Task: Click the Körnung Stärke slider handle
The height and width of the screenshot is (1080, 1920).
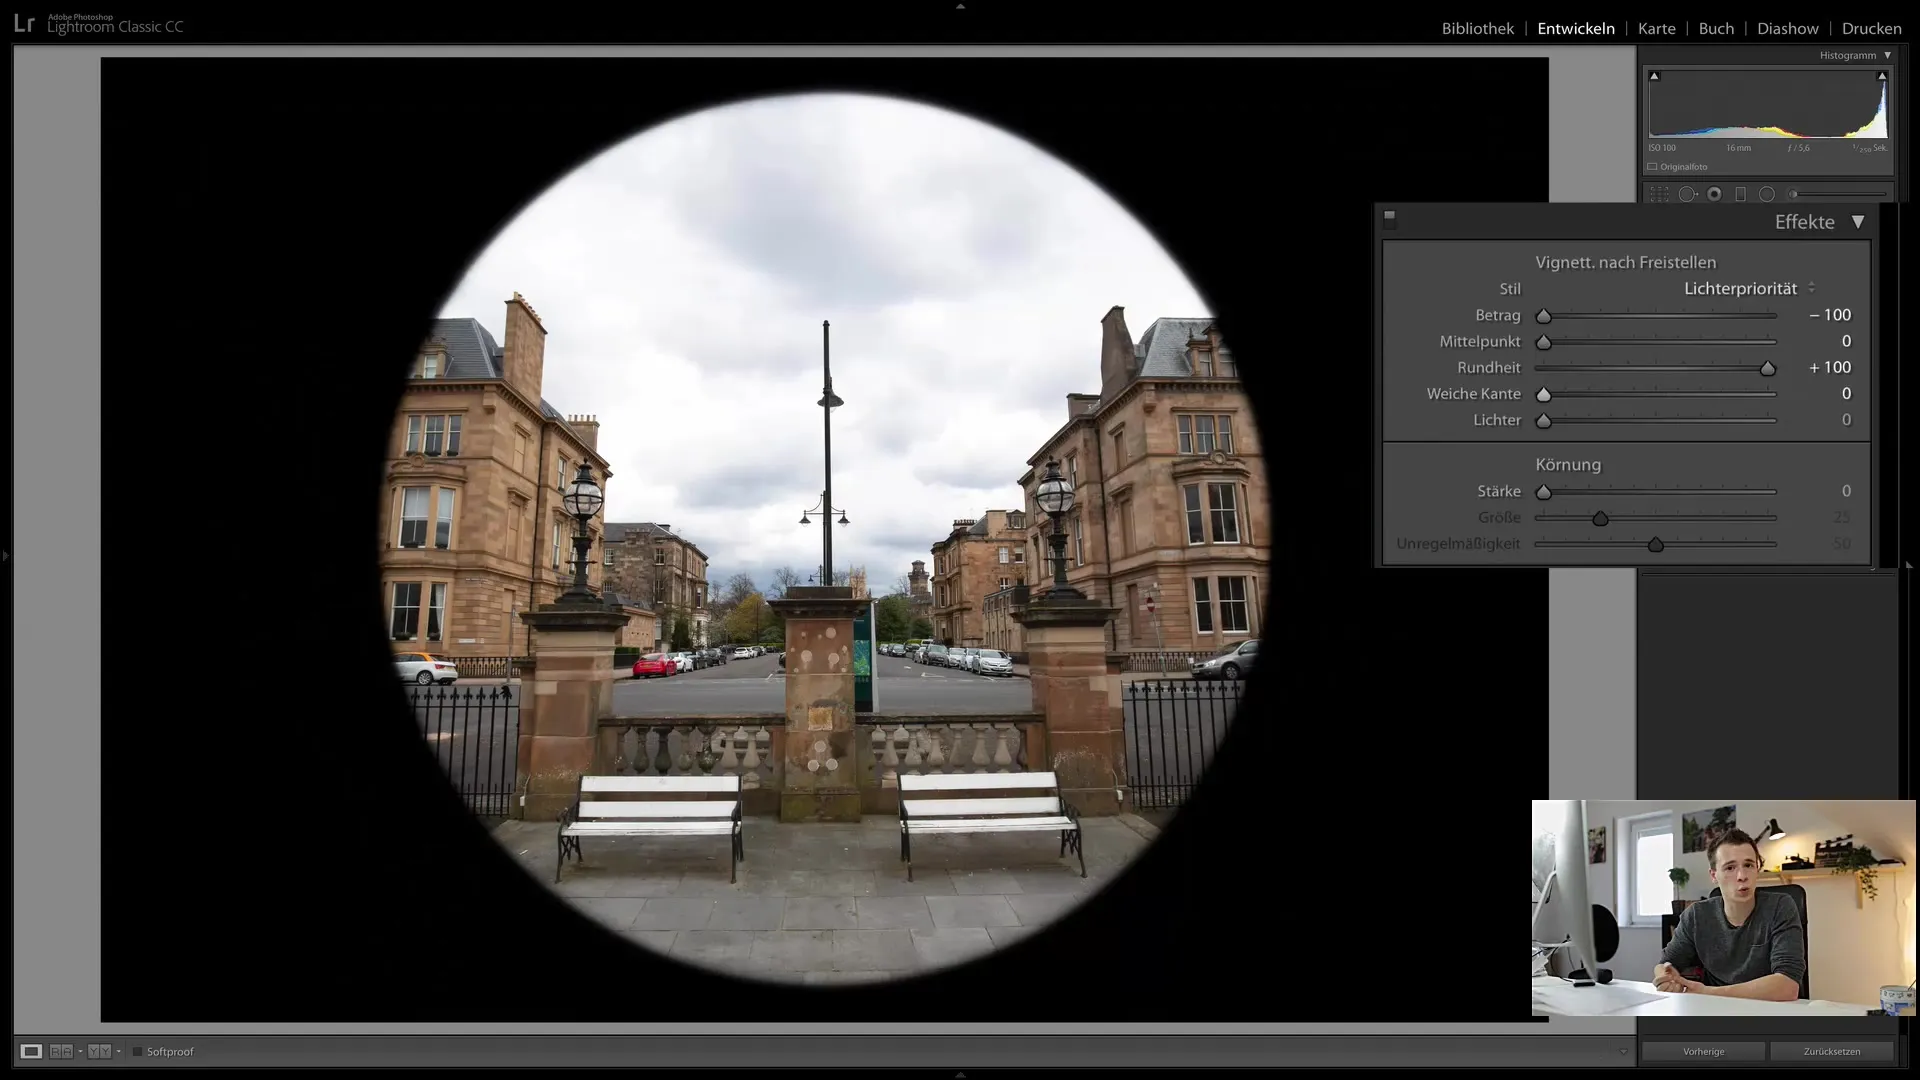Action: click(x=1543, y=492)
